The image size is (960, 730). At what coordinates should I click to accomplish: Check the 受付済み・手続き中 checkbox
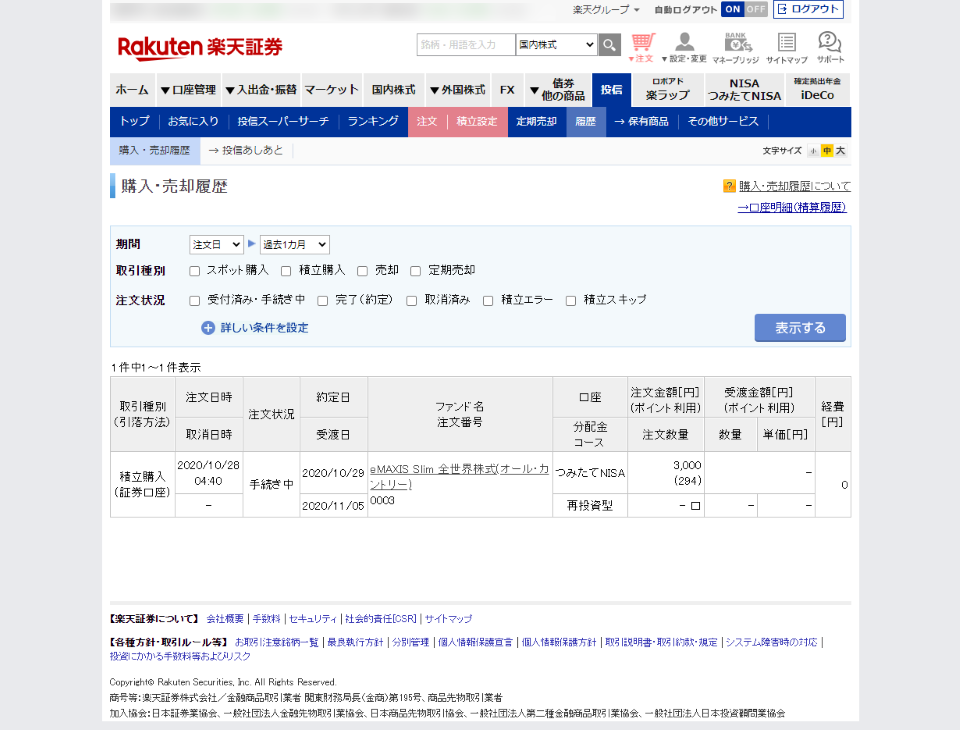tap(195, 300)
